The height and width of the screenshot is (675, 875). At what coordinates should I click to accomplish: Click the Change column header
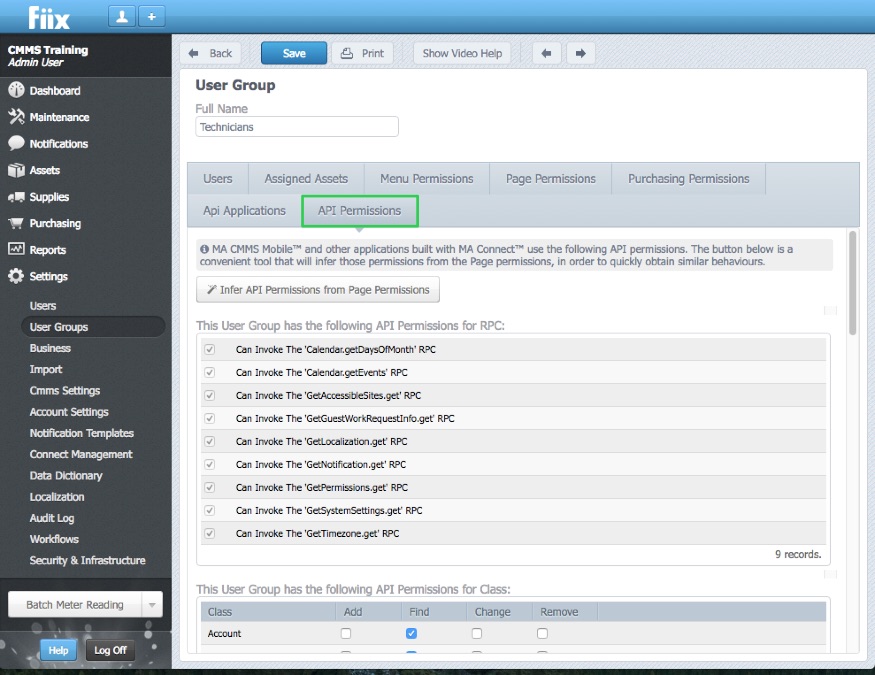(499, 612)
